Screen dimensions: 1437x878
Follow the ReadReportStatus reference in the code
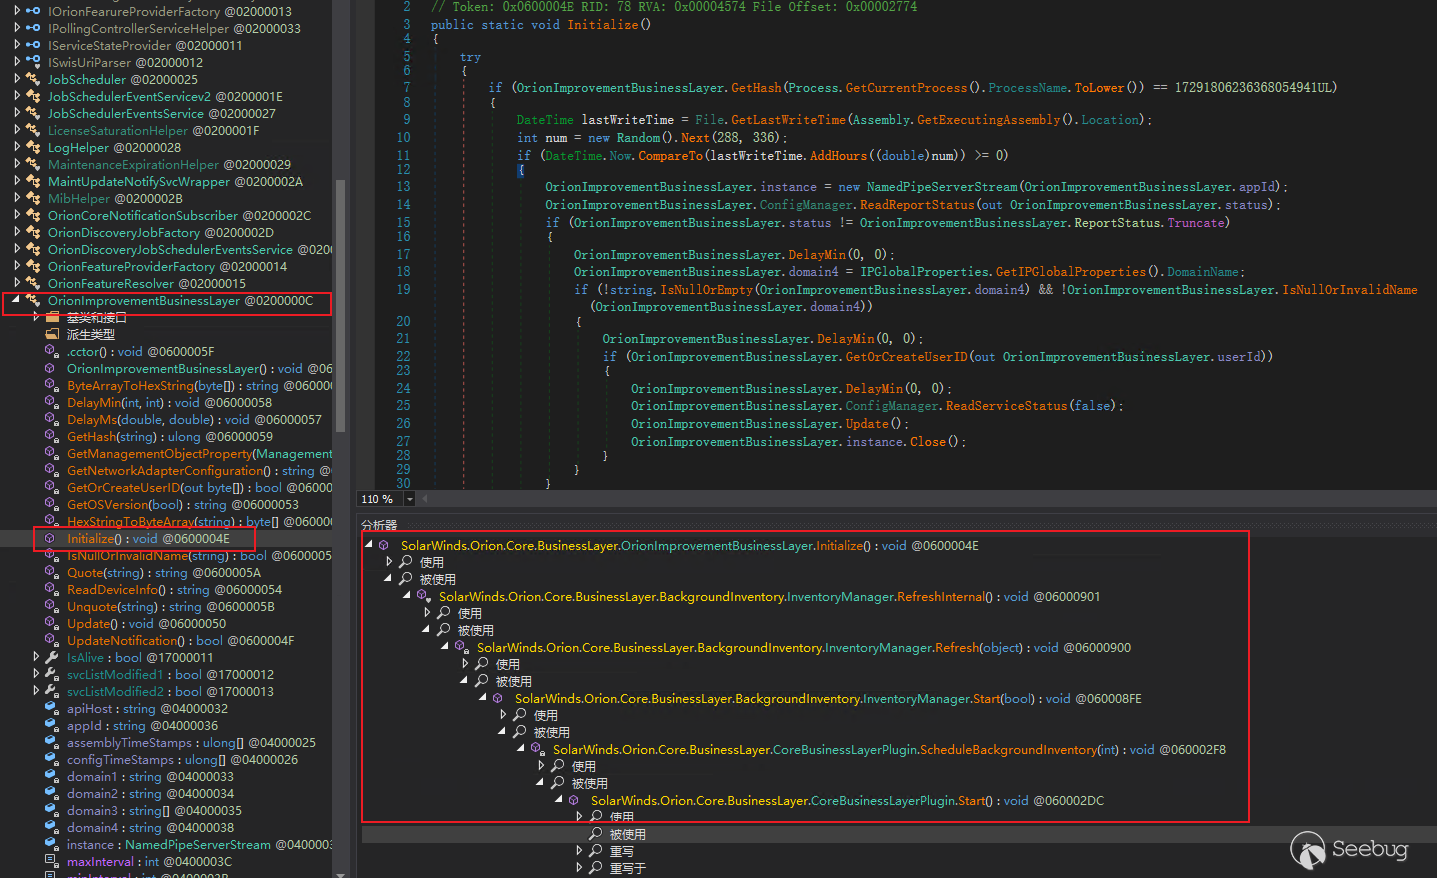pos(916,205)
